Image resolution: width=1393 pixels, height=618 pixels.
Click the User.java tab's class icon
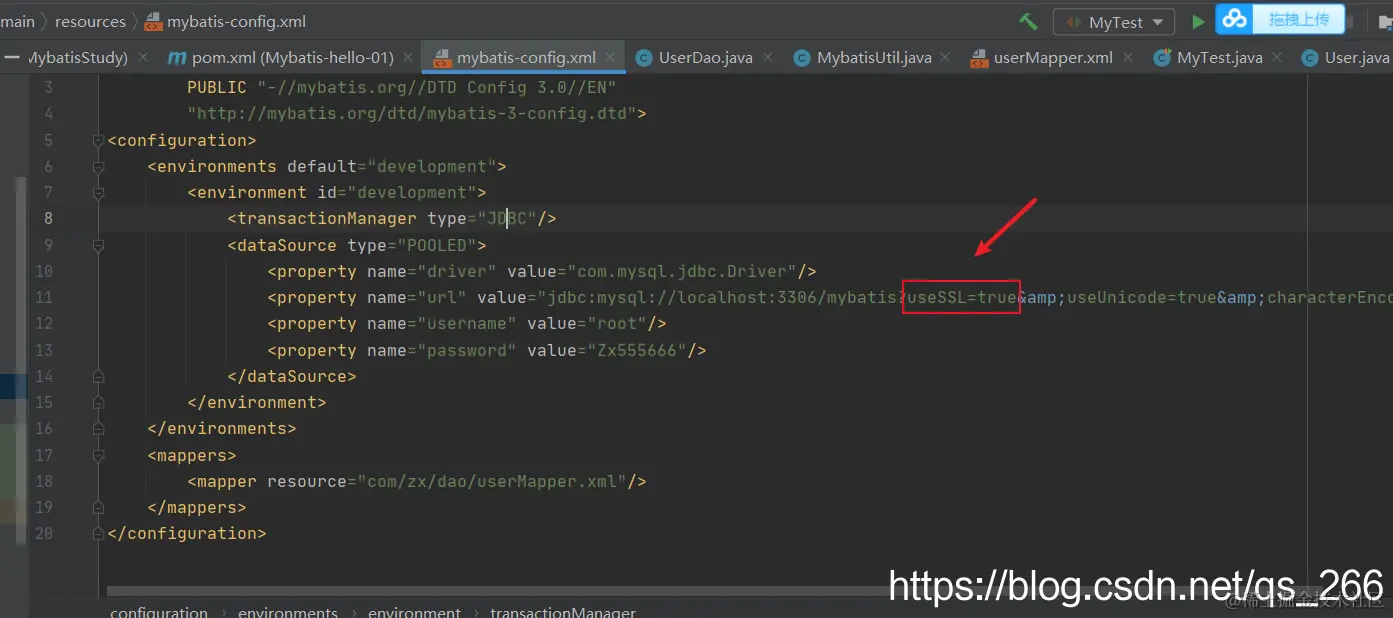(1309, 58)
